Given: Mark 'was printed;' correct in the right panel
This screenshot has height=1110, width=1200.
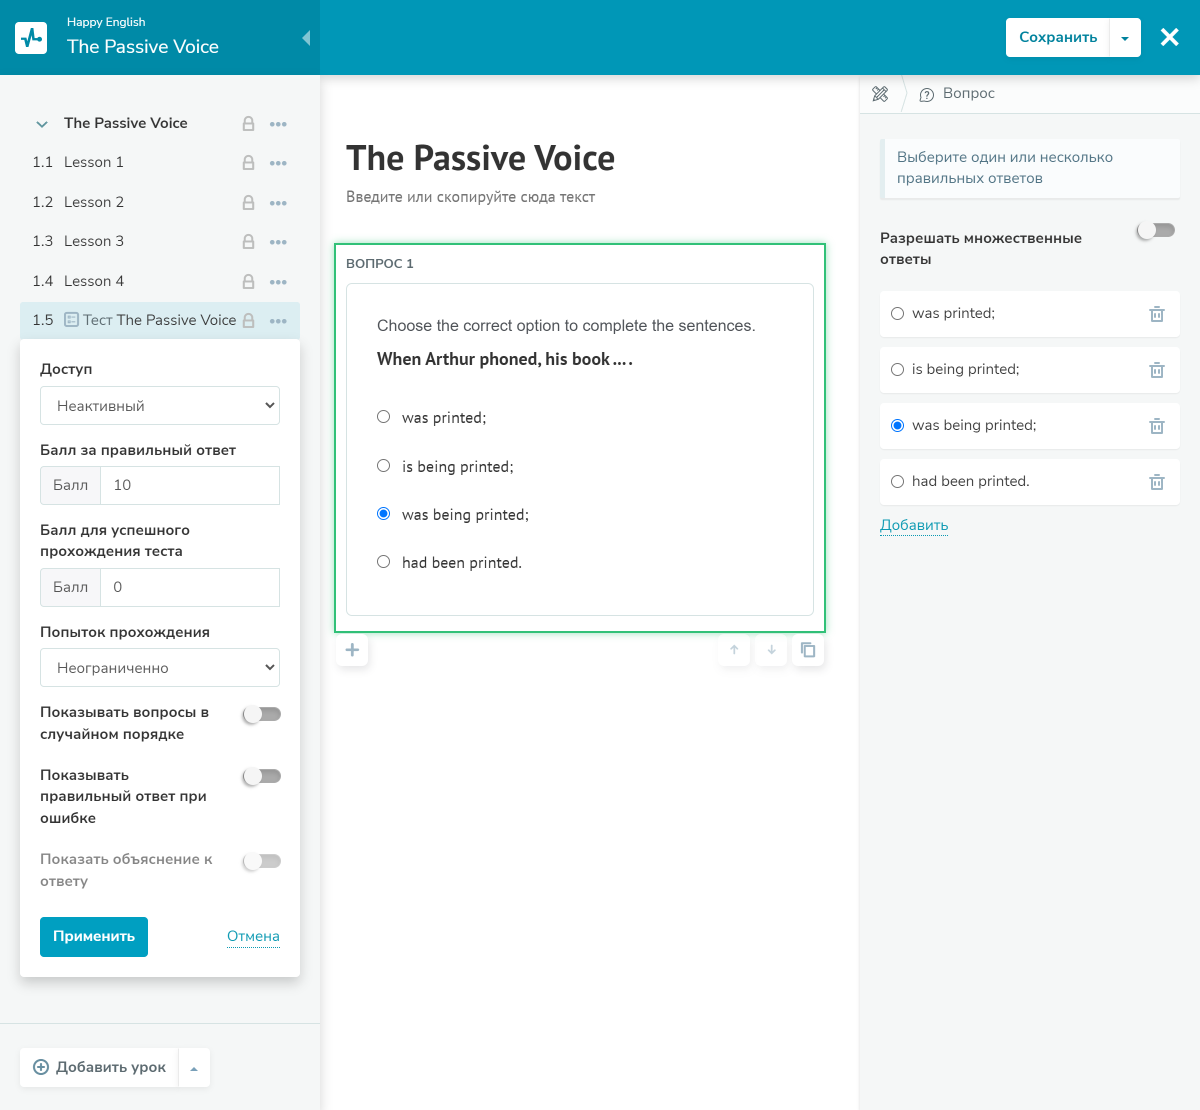Looking at the screenshot, I should coord(897,313).
